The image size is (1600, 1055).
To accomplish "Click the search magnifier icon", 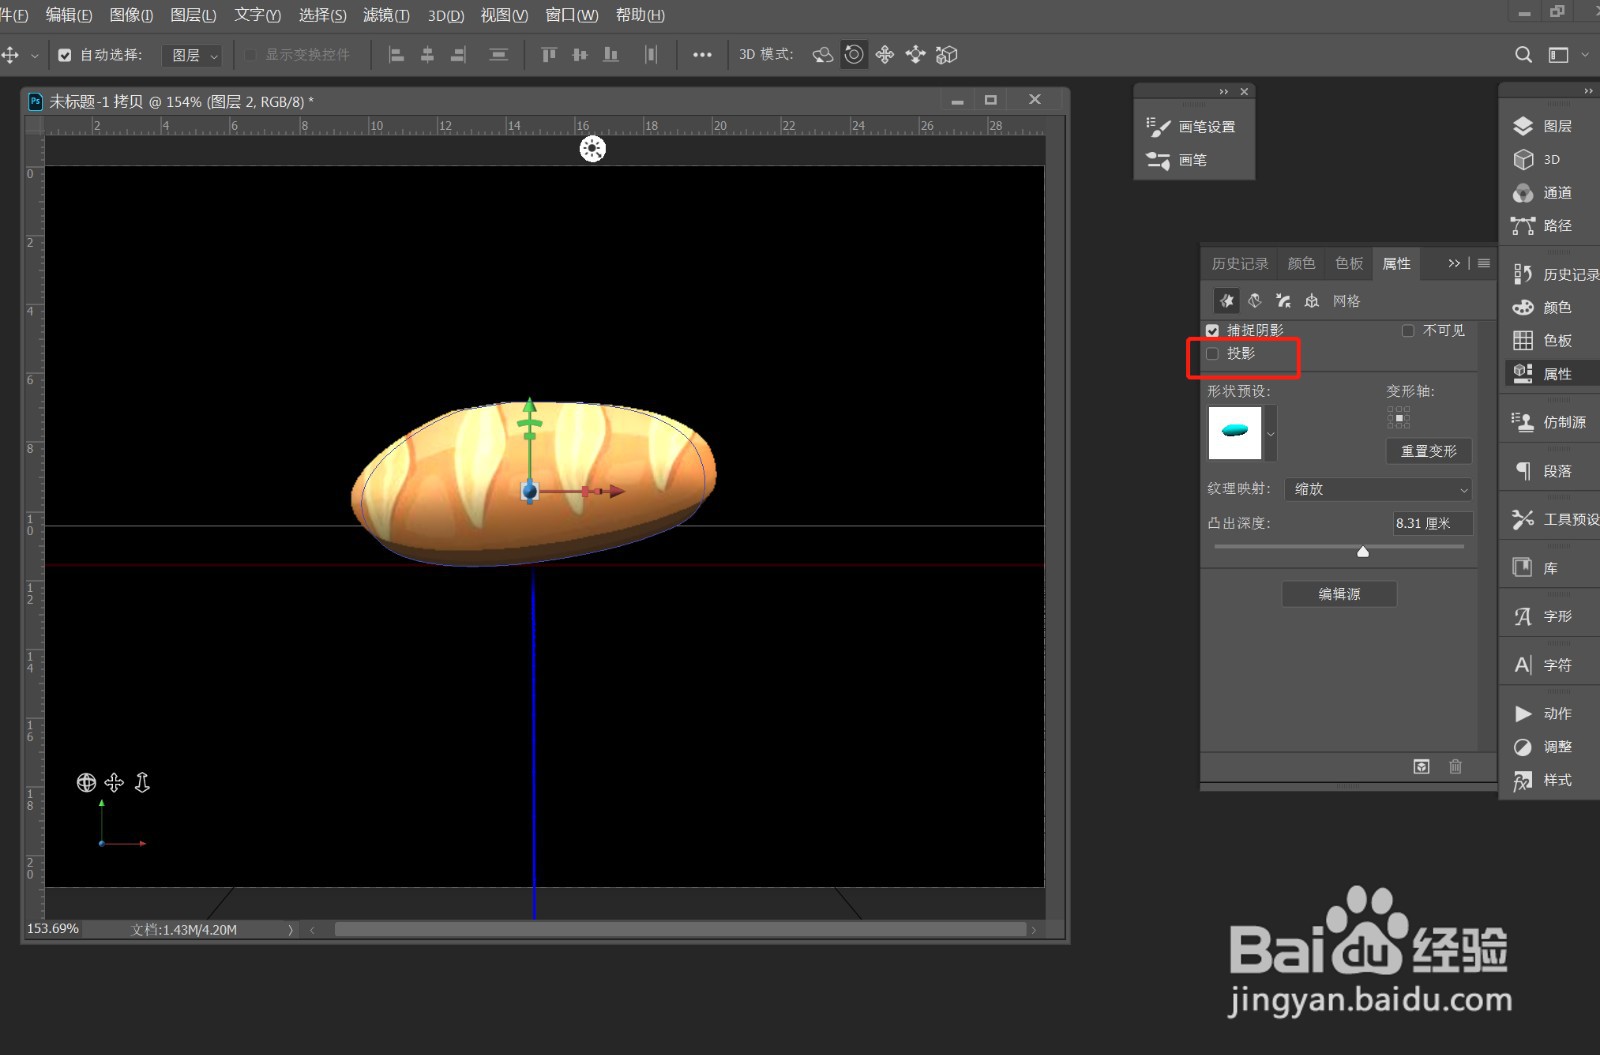I will click(1523, 55).
